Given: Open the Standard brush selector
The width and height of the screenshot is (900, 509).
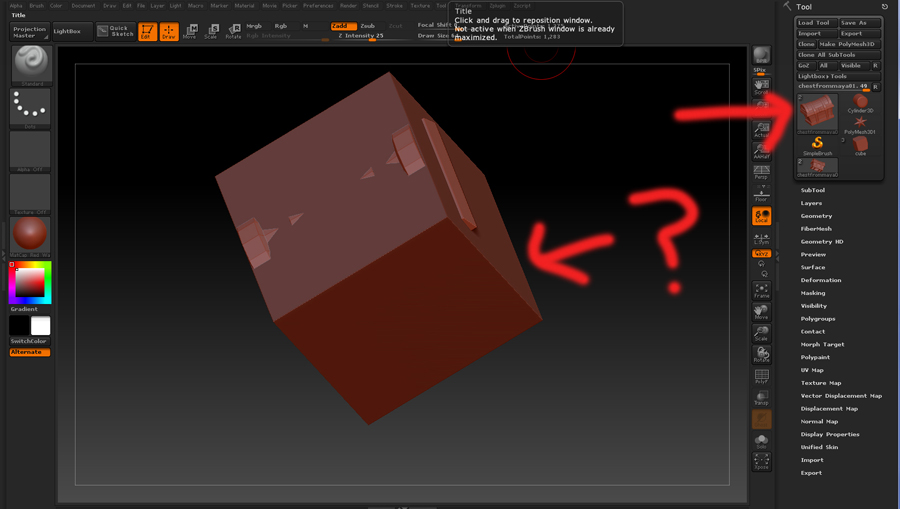Looking at the screenshot, I should pos(32,66).
